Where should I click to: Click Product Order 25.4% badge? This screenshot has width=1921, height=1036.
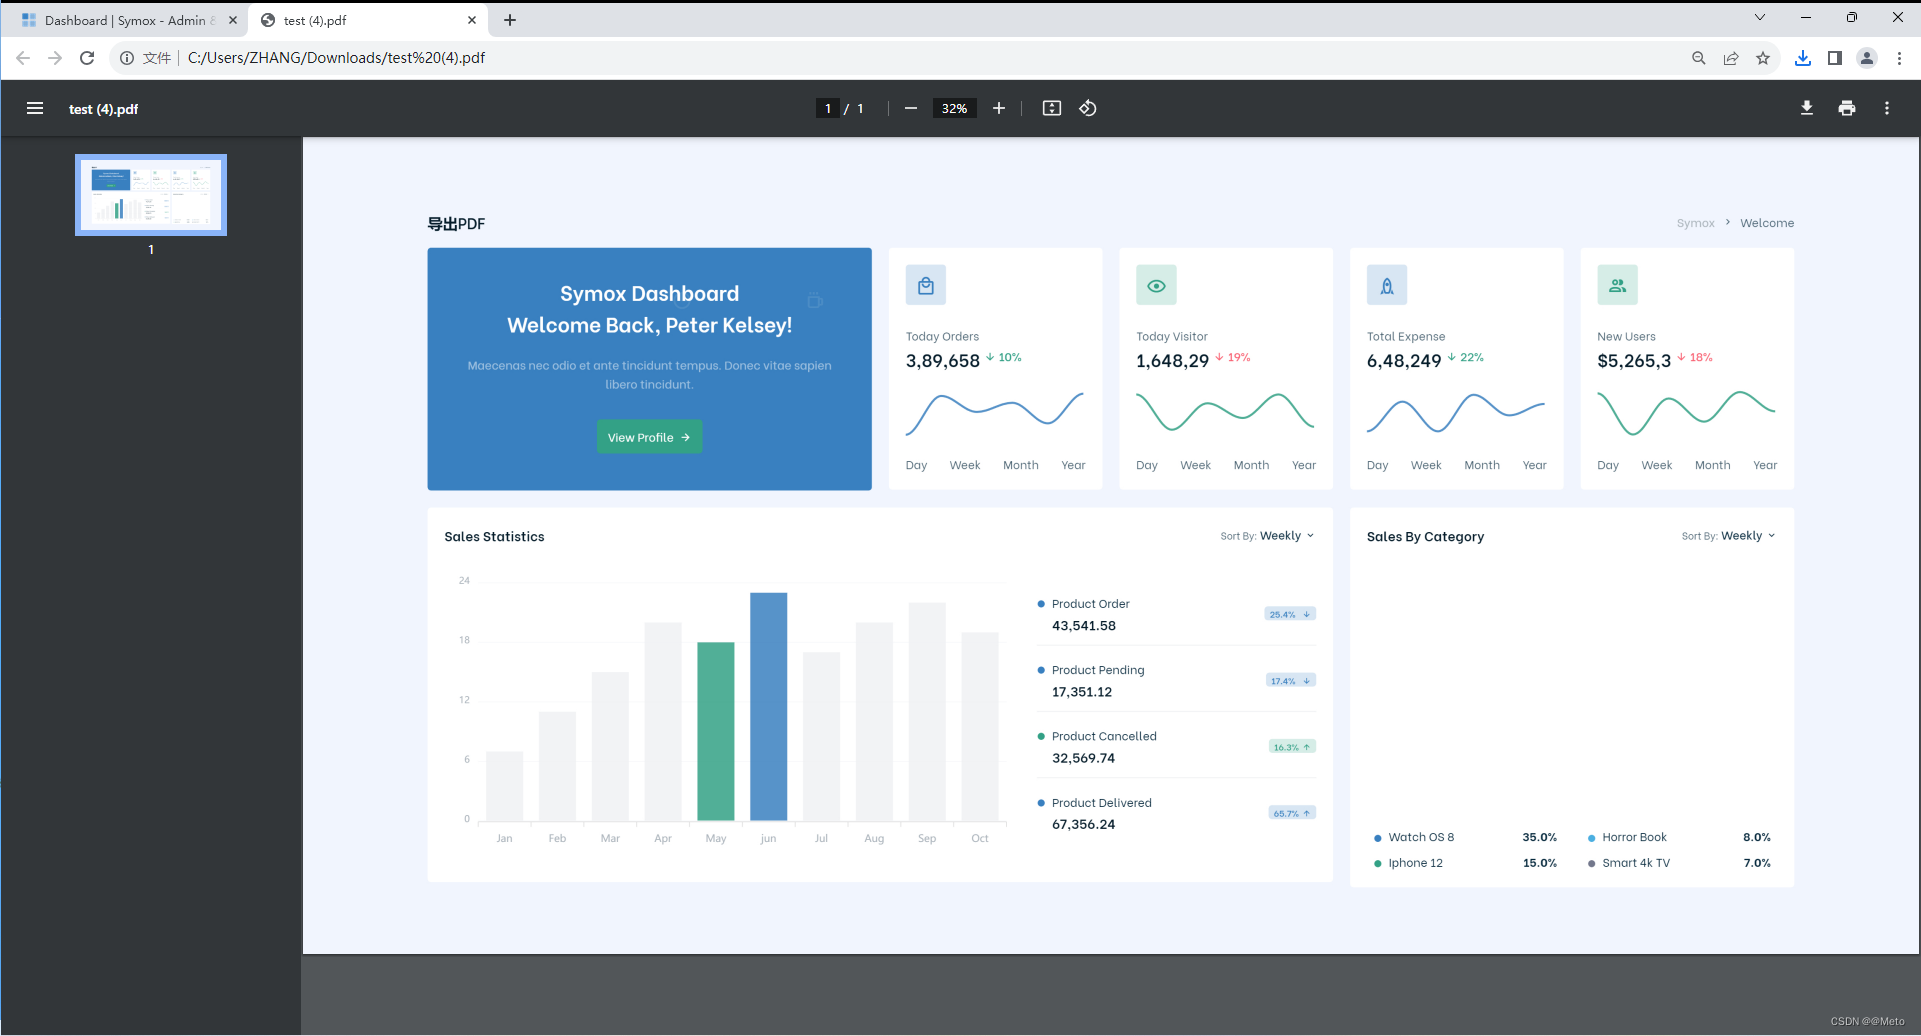pyautogui.click(x=1290, y=614)
